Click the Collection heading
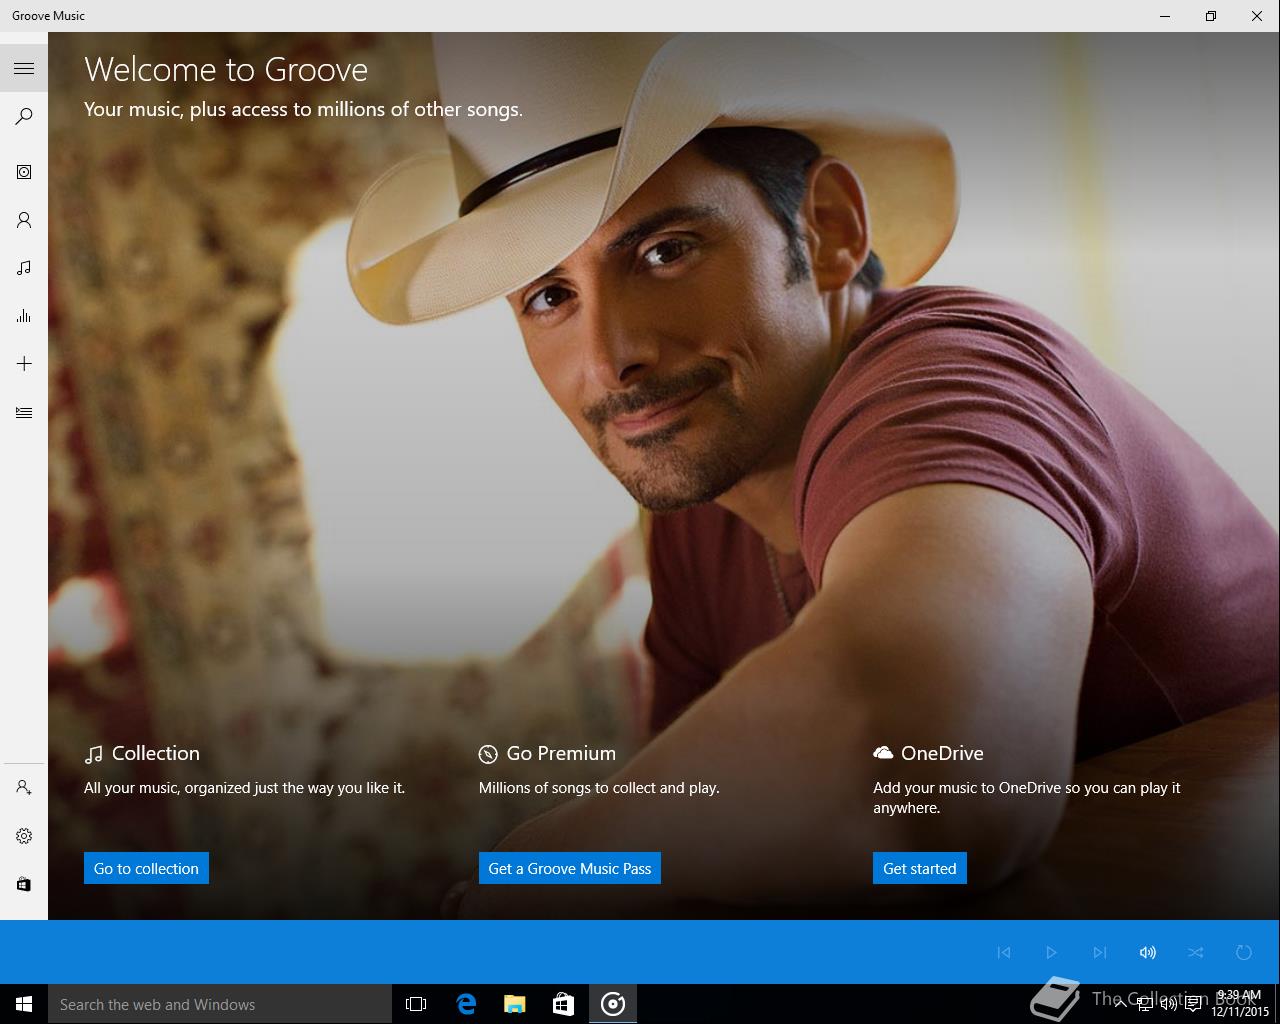1280x1024 pixels. point(142,753)
